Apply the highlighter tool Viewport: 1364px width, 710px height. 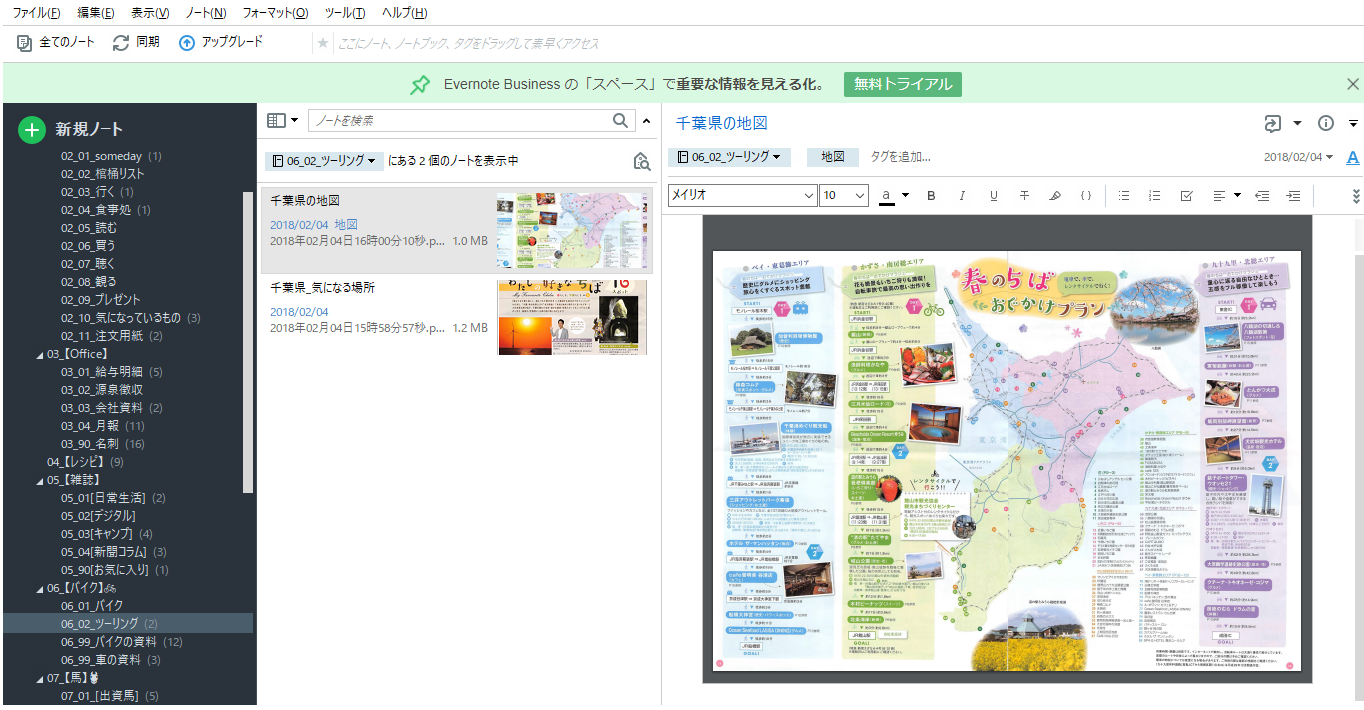(x=1054, y=196)
